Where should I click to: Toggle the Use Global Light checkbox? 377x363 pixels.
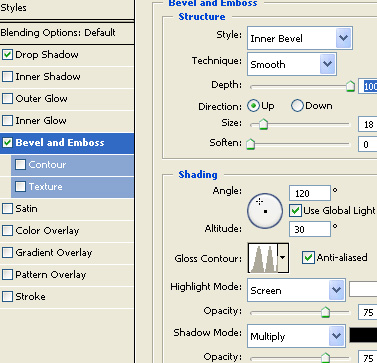[295, 211]
